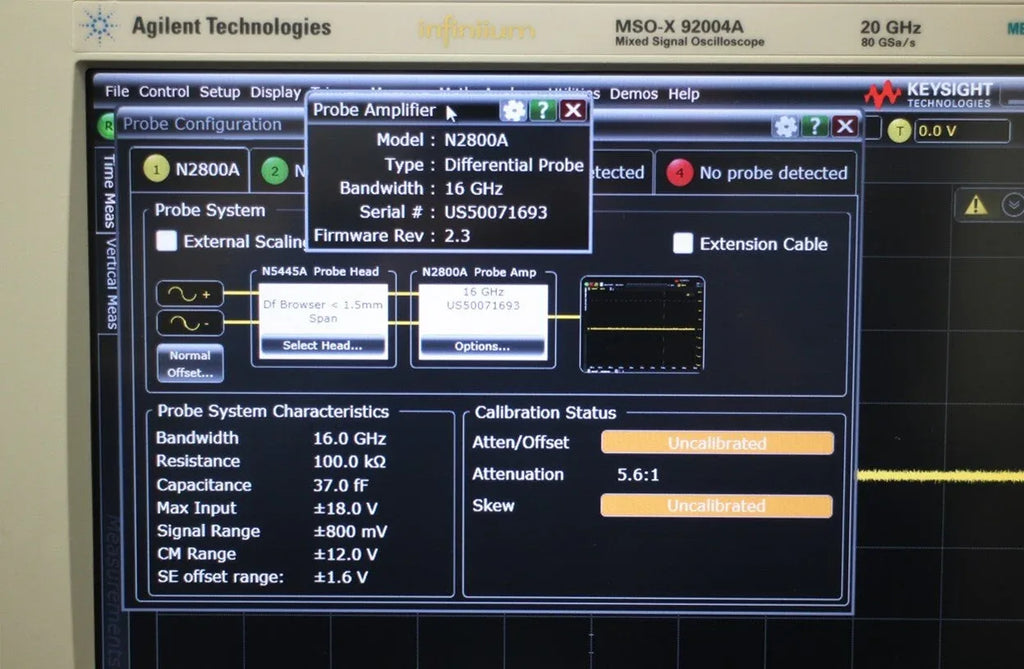Image resolution: width=1024 pixels, height=669 pixels.
Task: Enable External Scaling checkbox
Action: click(x=167, y=241)
